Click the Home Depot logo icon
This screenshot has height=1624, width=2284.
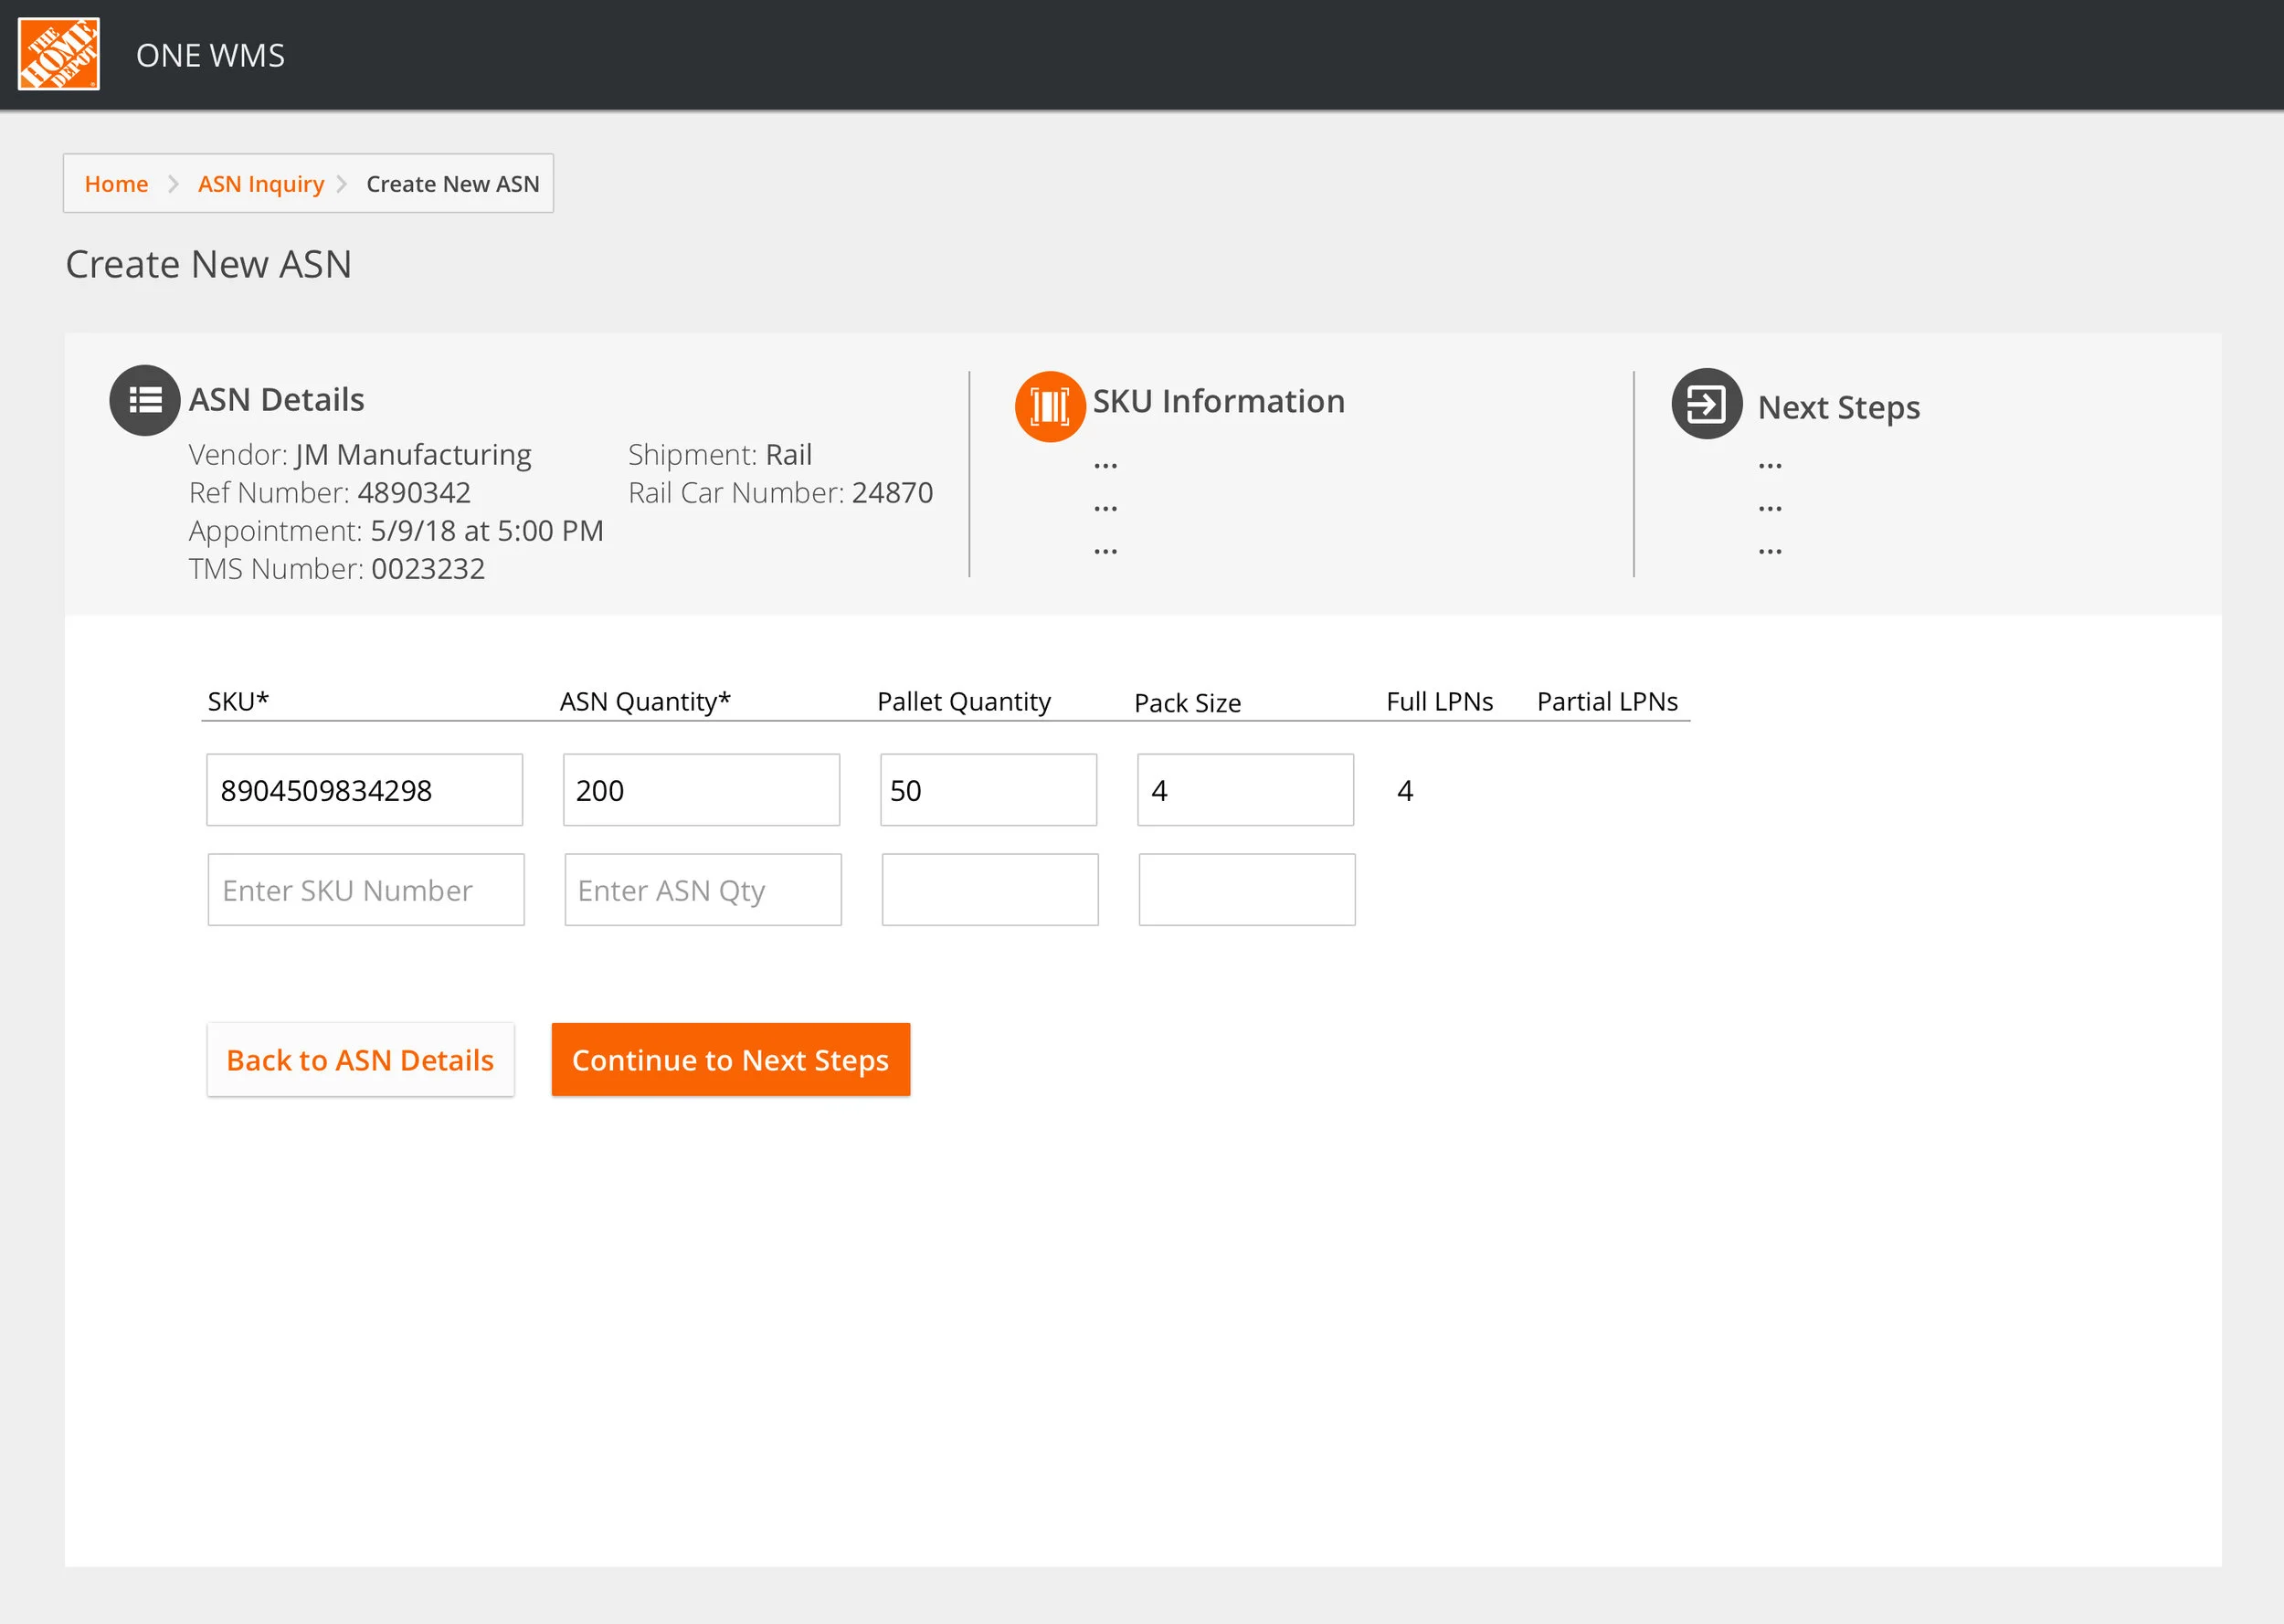(59, 54)
